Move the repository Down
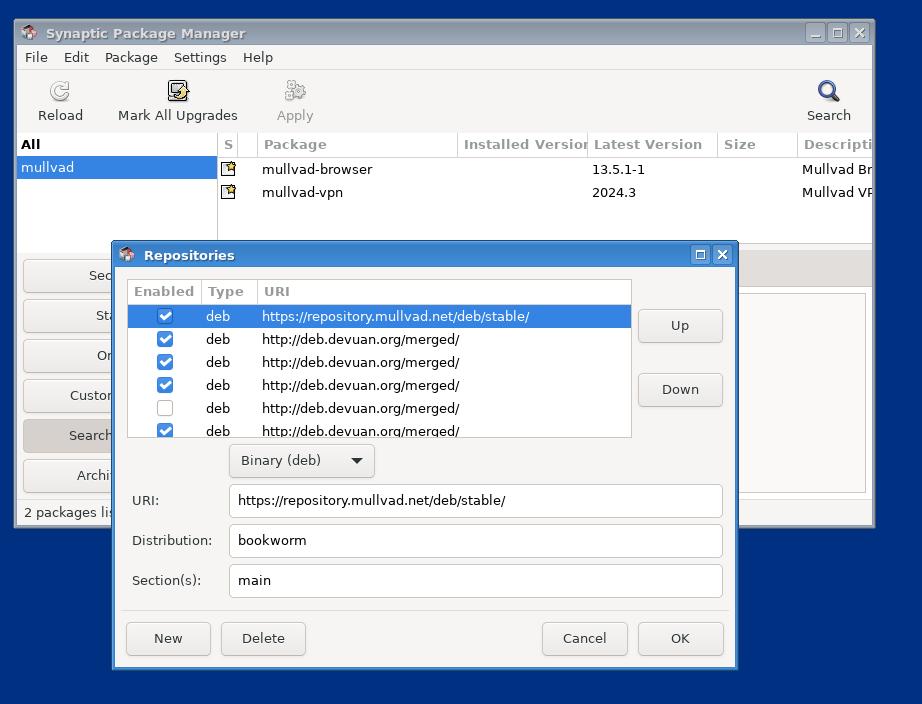Viewport: 922px width, 704px height. [680, 389]
